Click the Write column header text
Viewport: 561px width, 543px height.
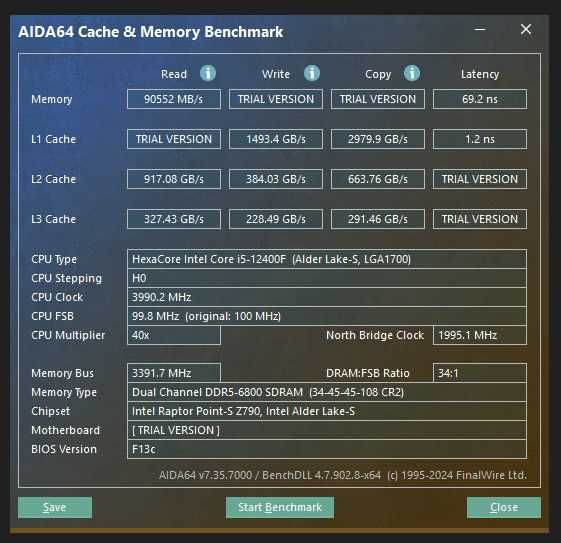pos(276,74)
